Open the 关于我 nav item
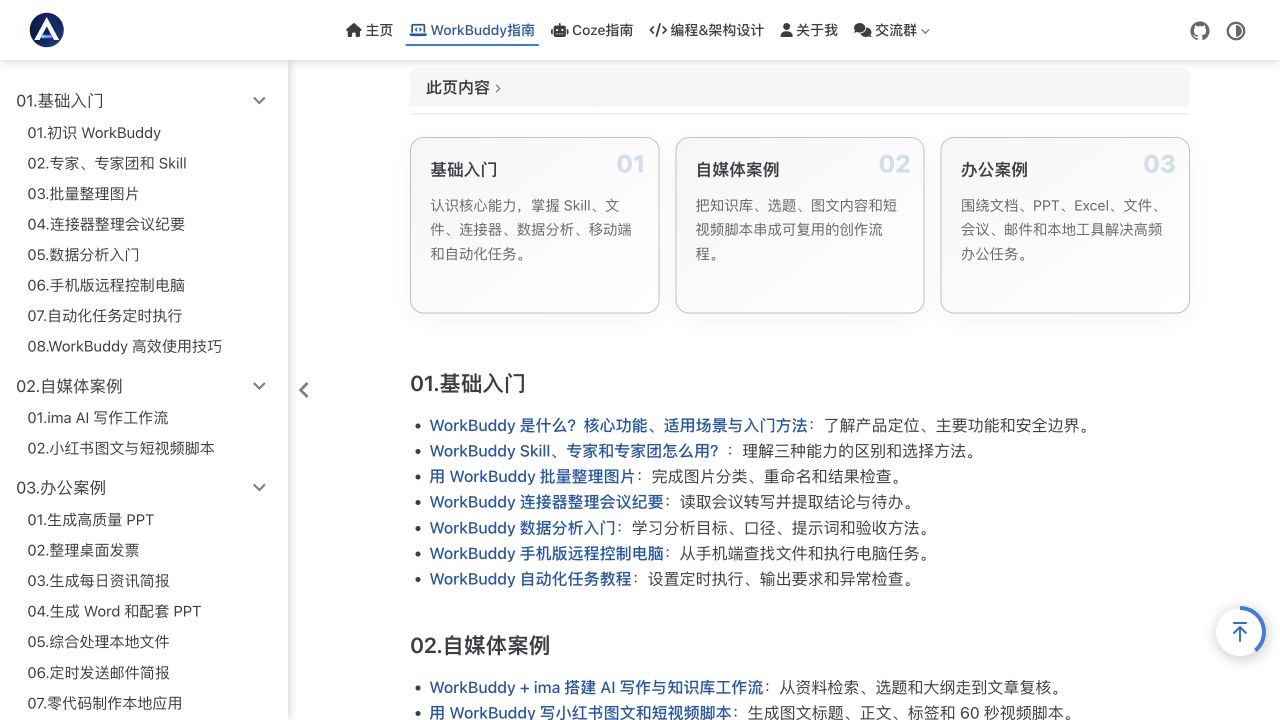The height and width of the screenshot is (720, 1280). 808,30
